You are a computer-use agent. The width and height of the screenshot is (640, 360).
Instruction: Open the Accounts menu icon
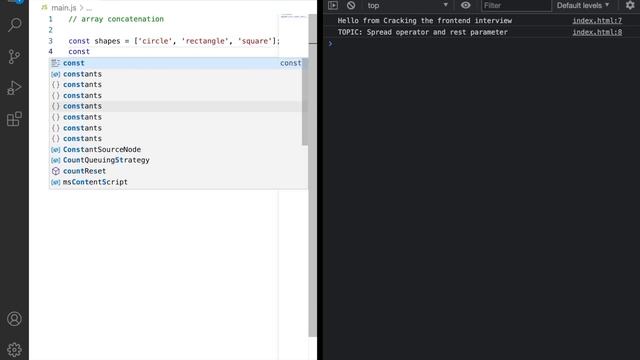(x=14, y=318)
